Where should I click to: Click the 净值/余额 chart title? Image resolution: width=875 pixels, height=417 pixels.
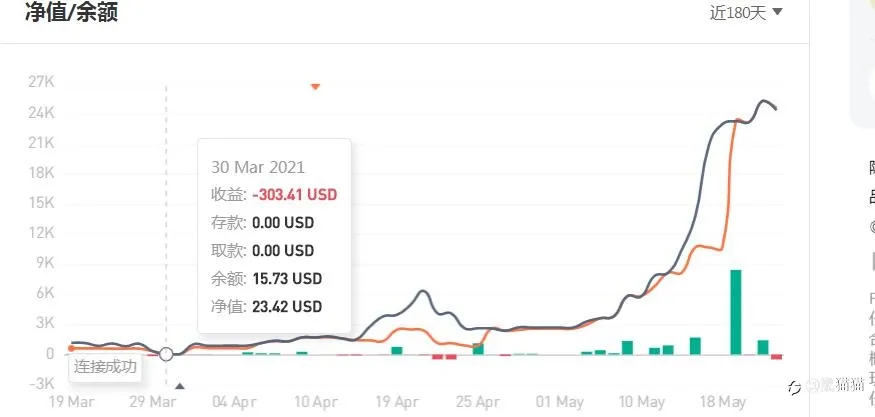click(x=71, y=12)
